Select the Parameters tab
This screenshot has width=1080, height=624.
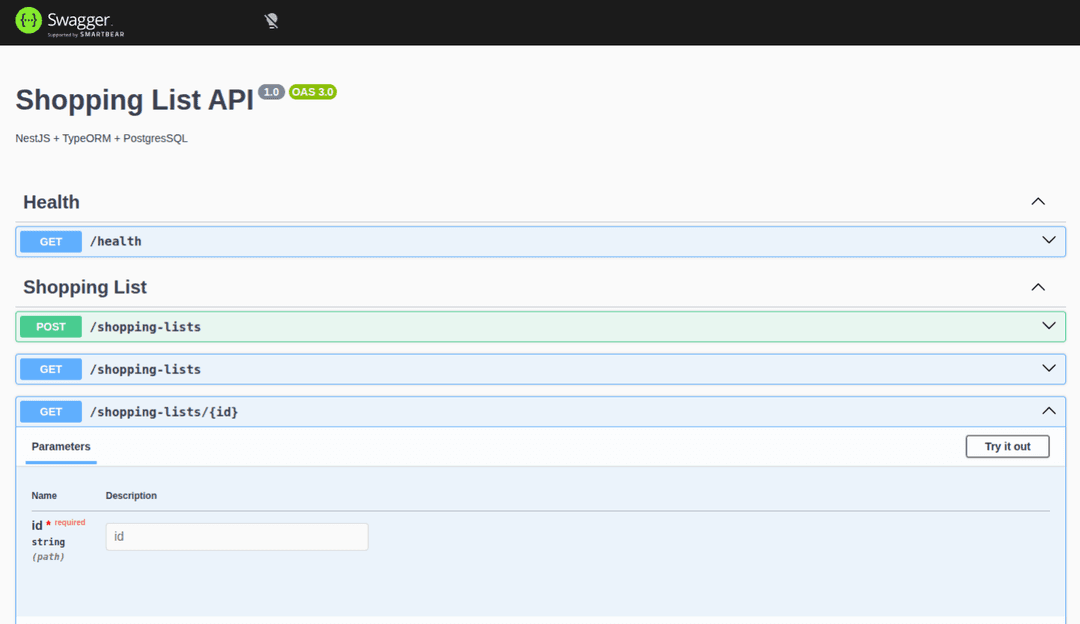tap(60, 446)
